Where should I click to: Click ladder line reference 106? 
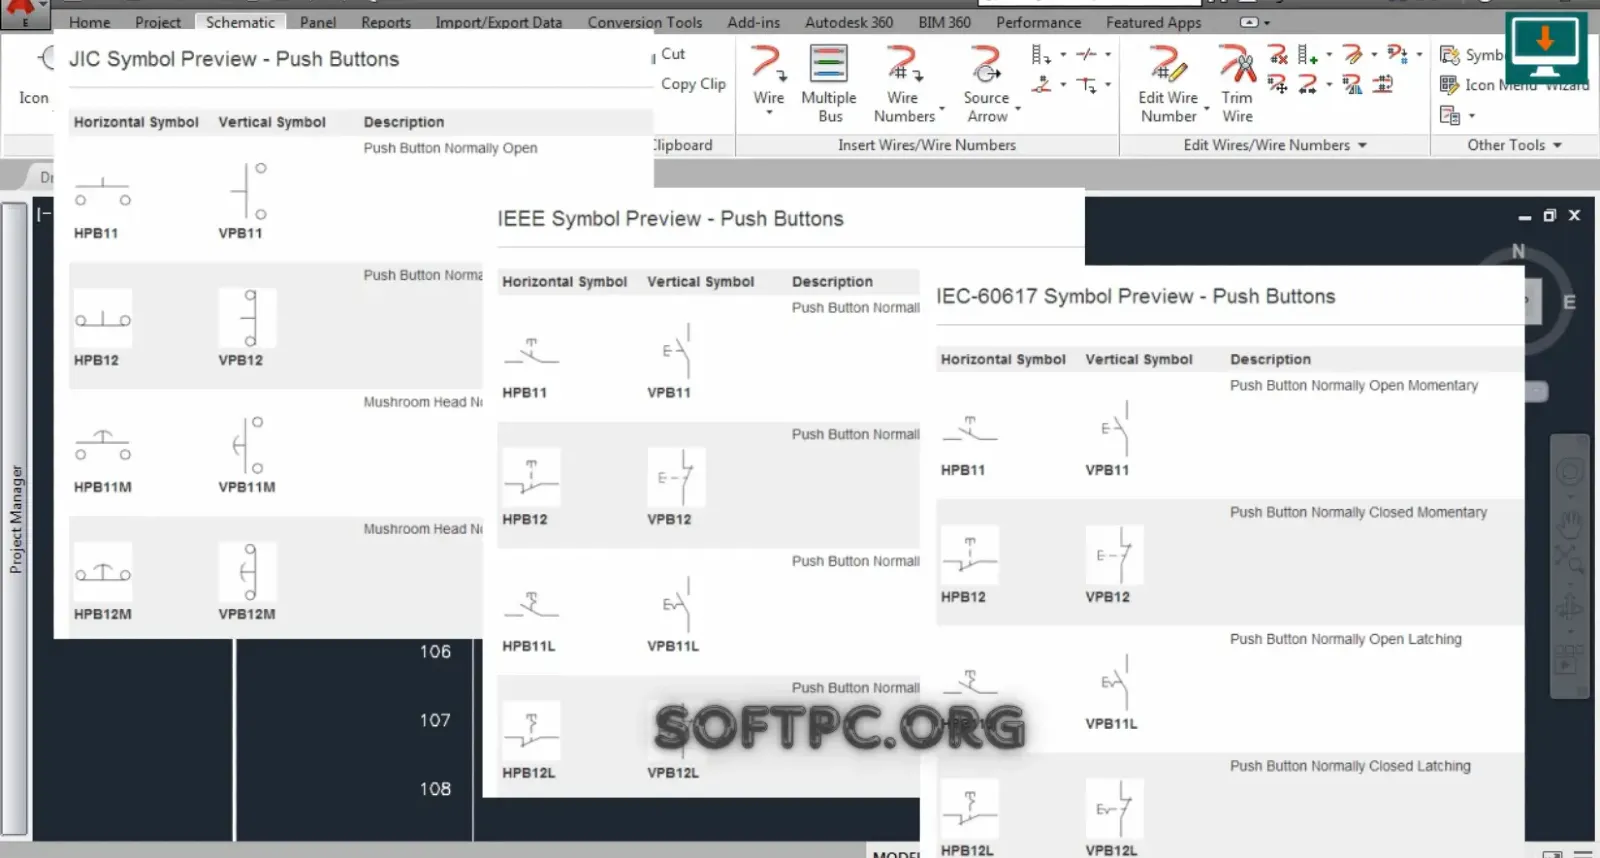coord(435,652)
